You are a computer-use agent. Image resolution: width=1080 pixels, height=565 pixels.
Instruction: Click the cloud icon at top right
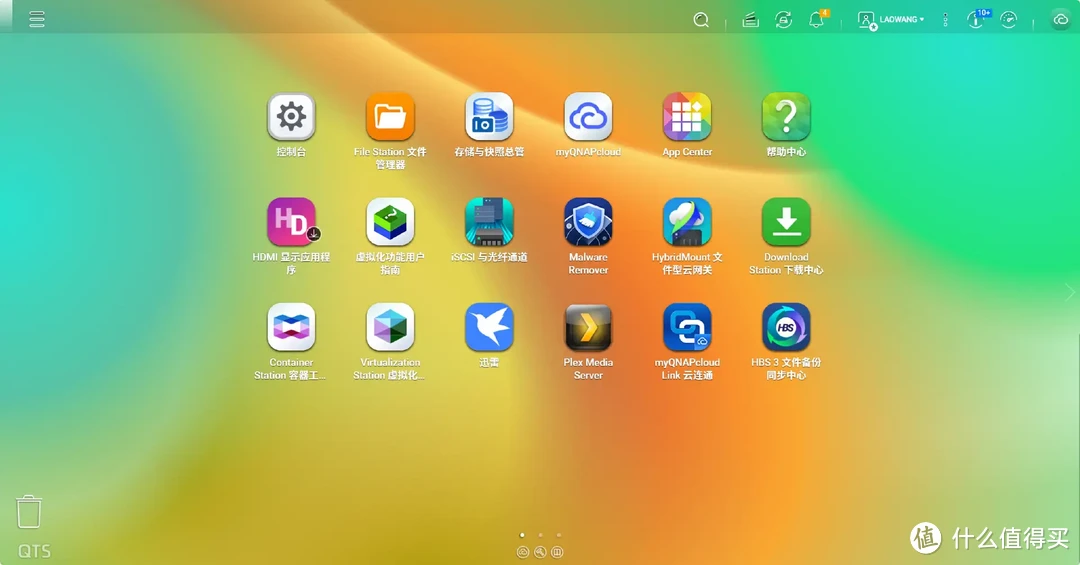click(1061, 20)
